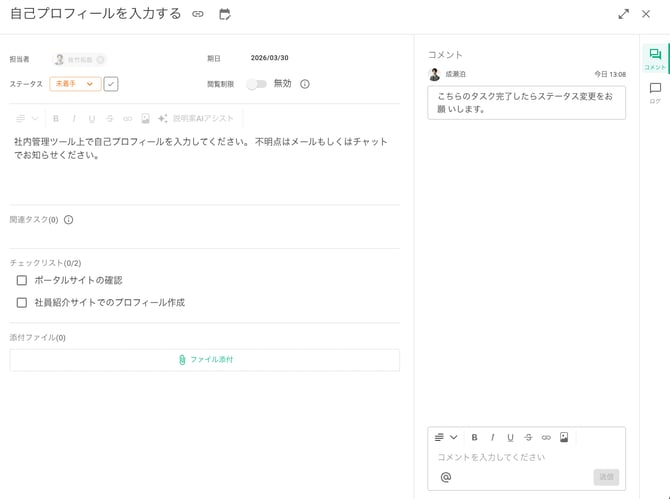Click the @ mention icon in comment box
This screenshot has height=499, width=670.
pyautogui.click(x=446, y=477)
